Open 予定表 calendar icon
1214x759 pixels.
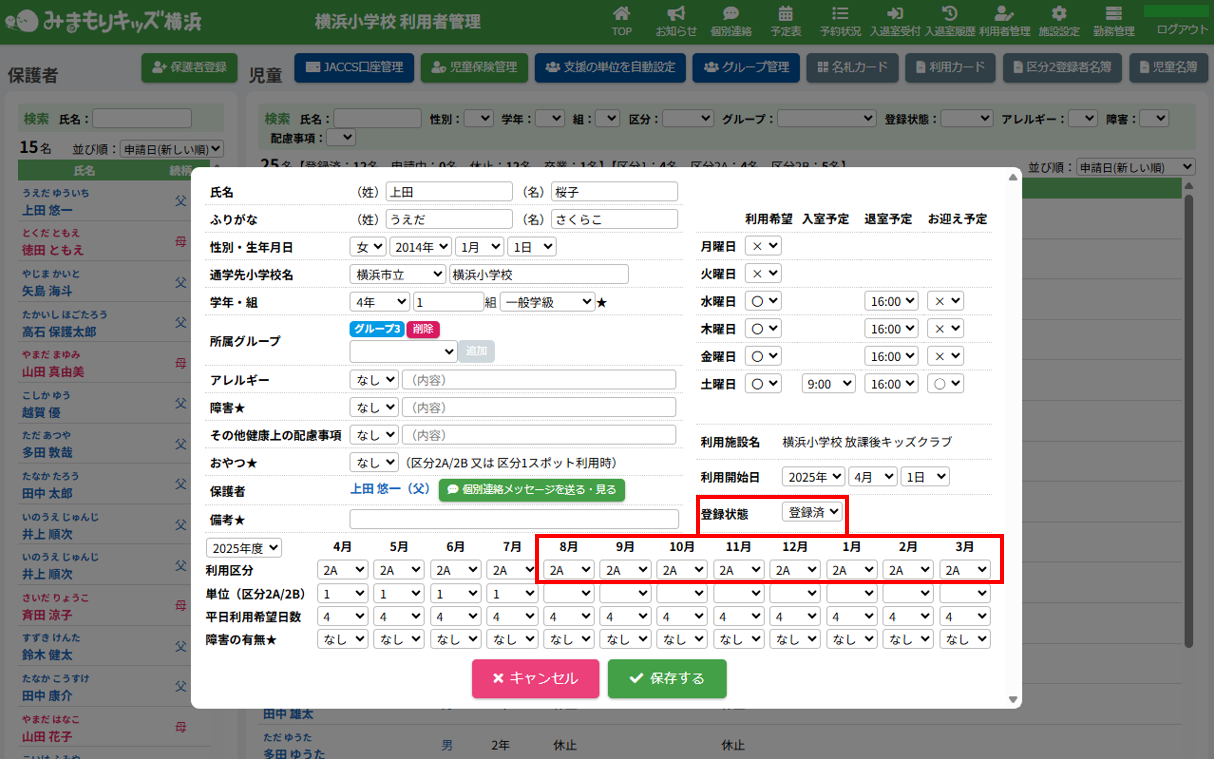pyautogui.click(x=785, y=14)
